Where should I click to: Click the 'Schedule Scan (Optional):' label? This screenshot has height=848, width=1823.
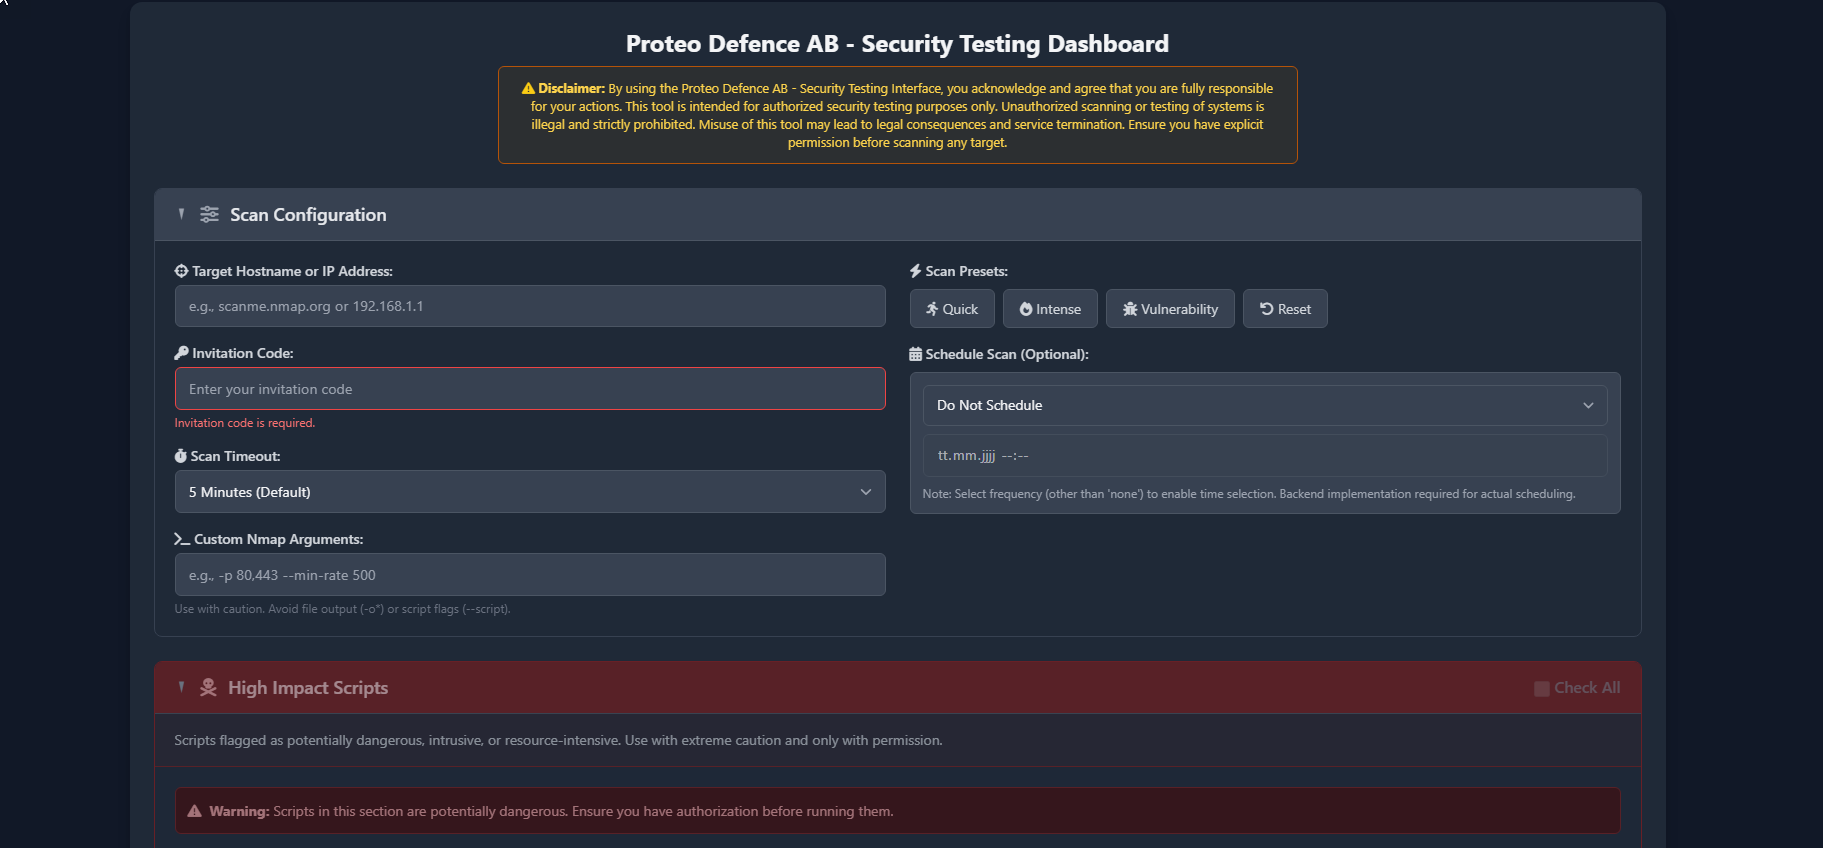click(1007, 354)
